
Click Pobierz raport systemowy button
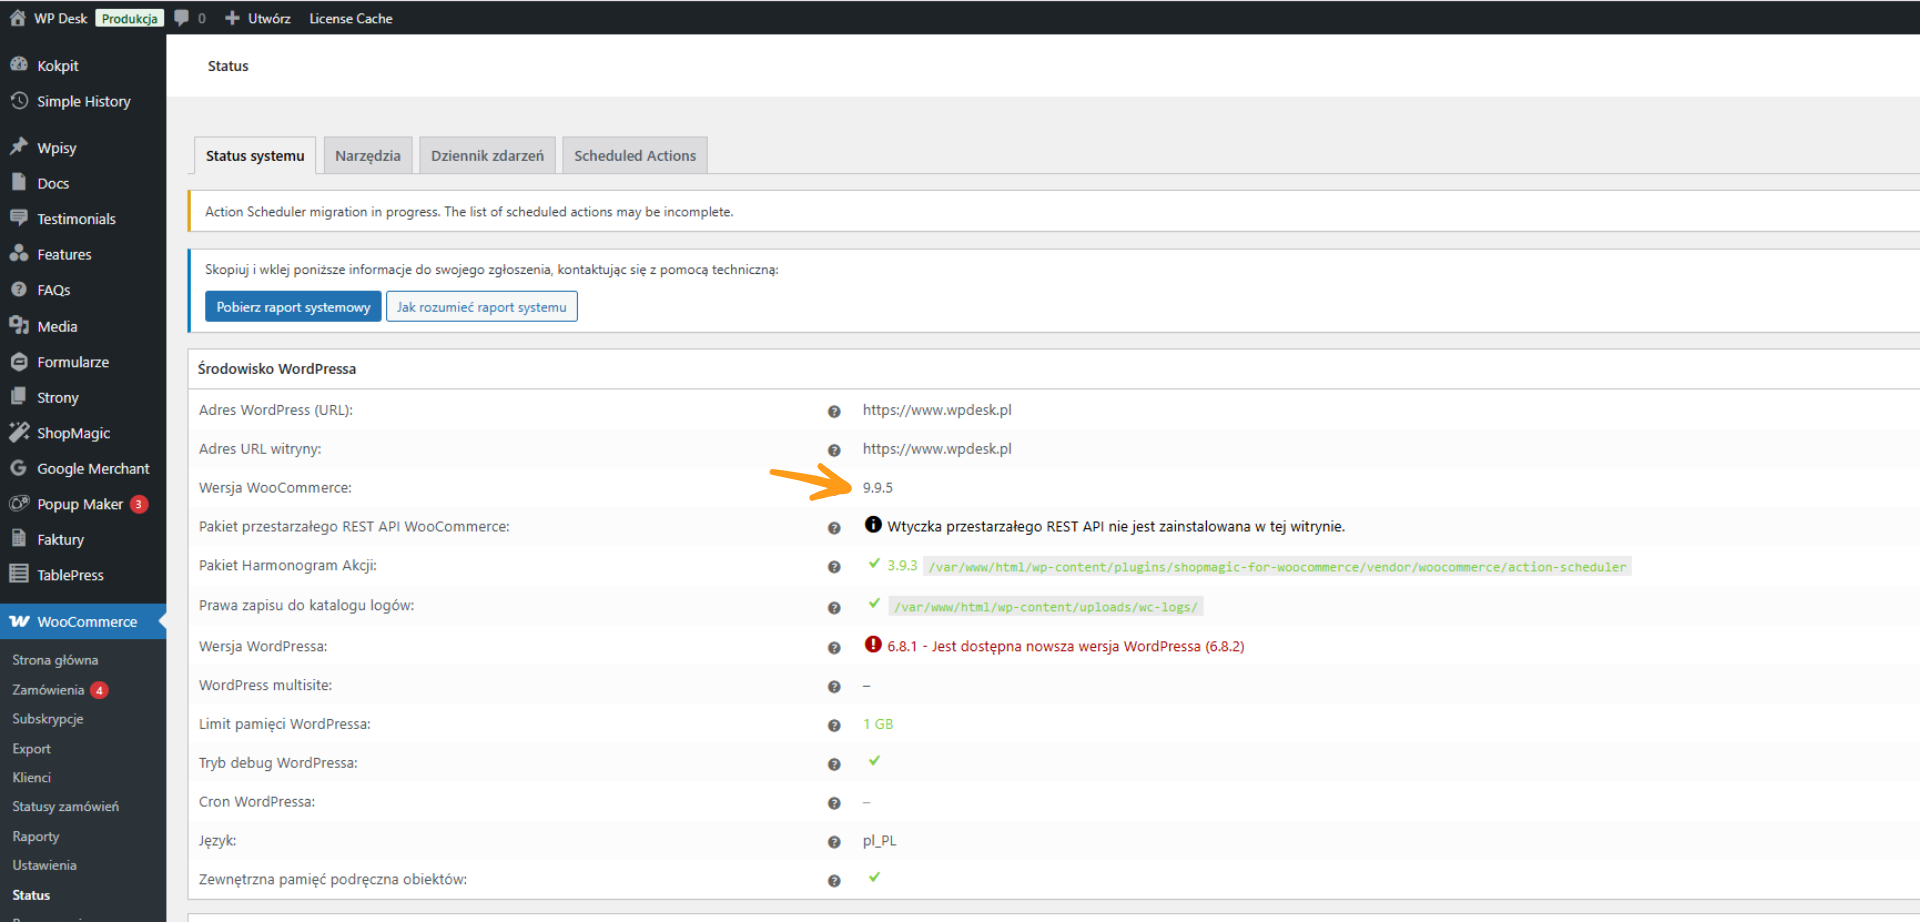tap(293, 307)
